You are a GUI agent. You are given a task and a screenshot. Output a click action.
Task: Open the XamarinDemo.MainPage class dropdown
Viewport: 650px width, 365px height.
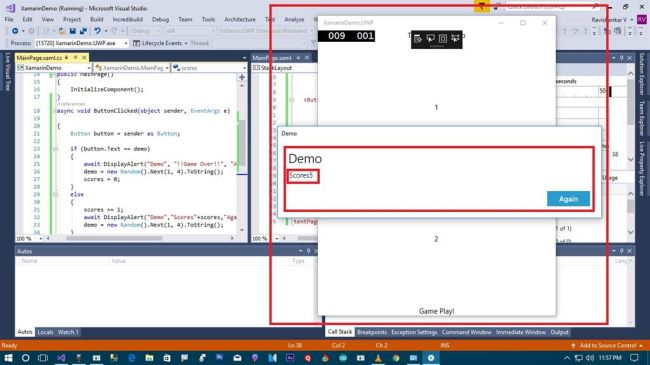click(x=131, y=68)
